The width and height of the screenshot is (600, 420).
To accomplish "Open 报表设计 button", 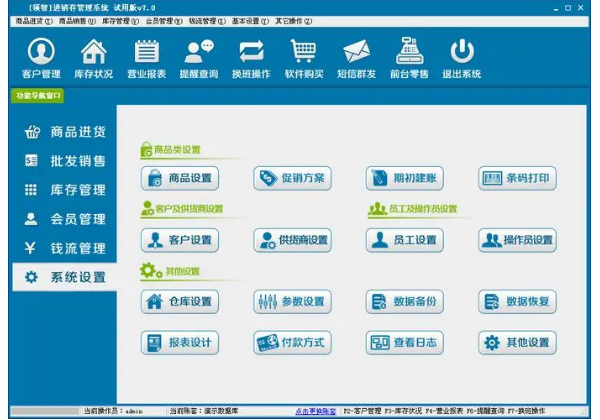I will tap(180, 343).
